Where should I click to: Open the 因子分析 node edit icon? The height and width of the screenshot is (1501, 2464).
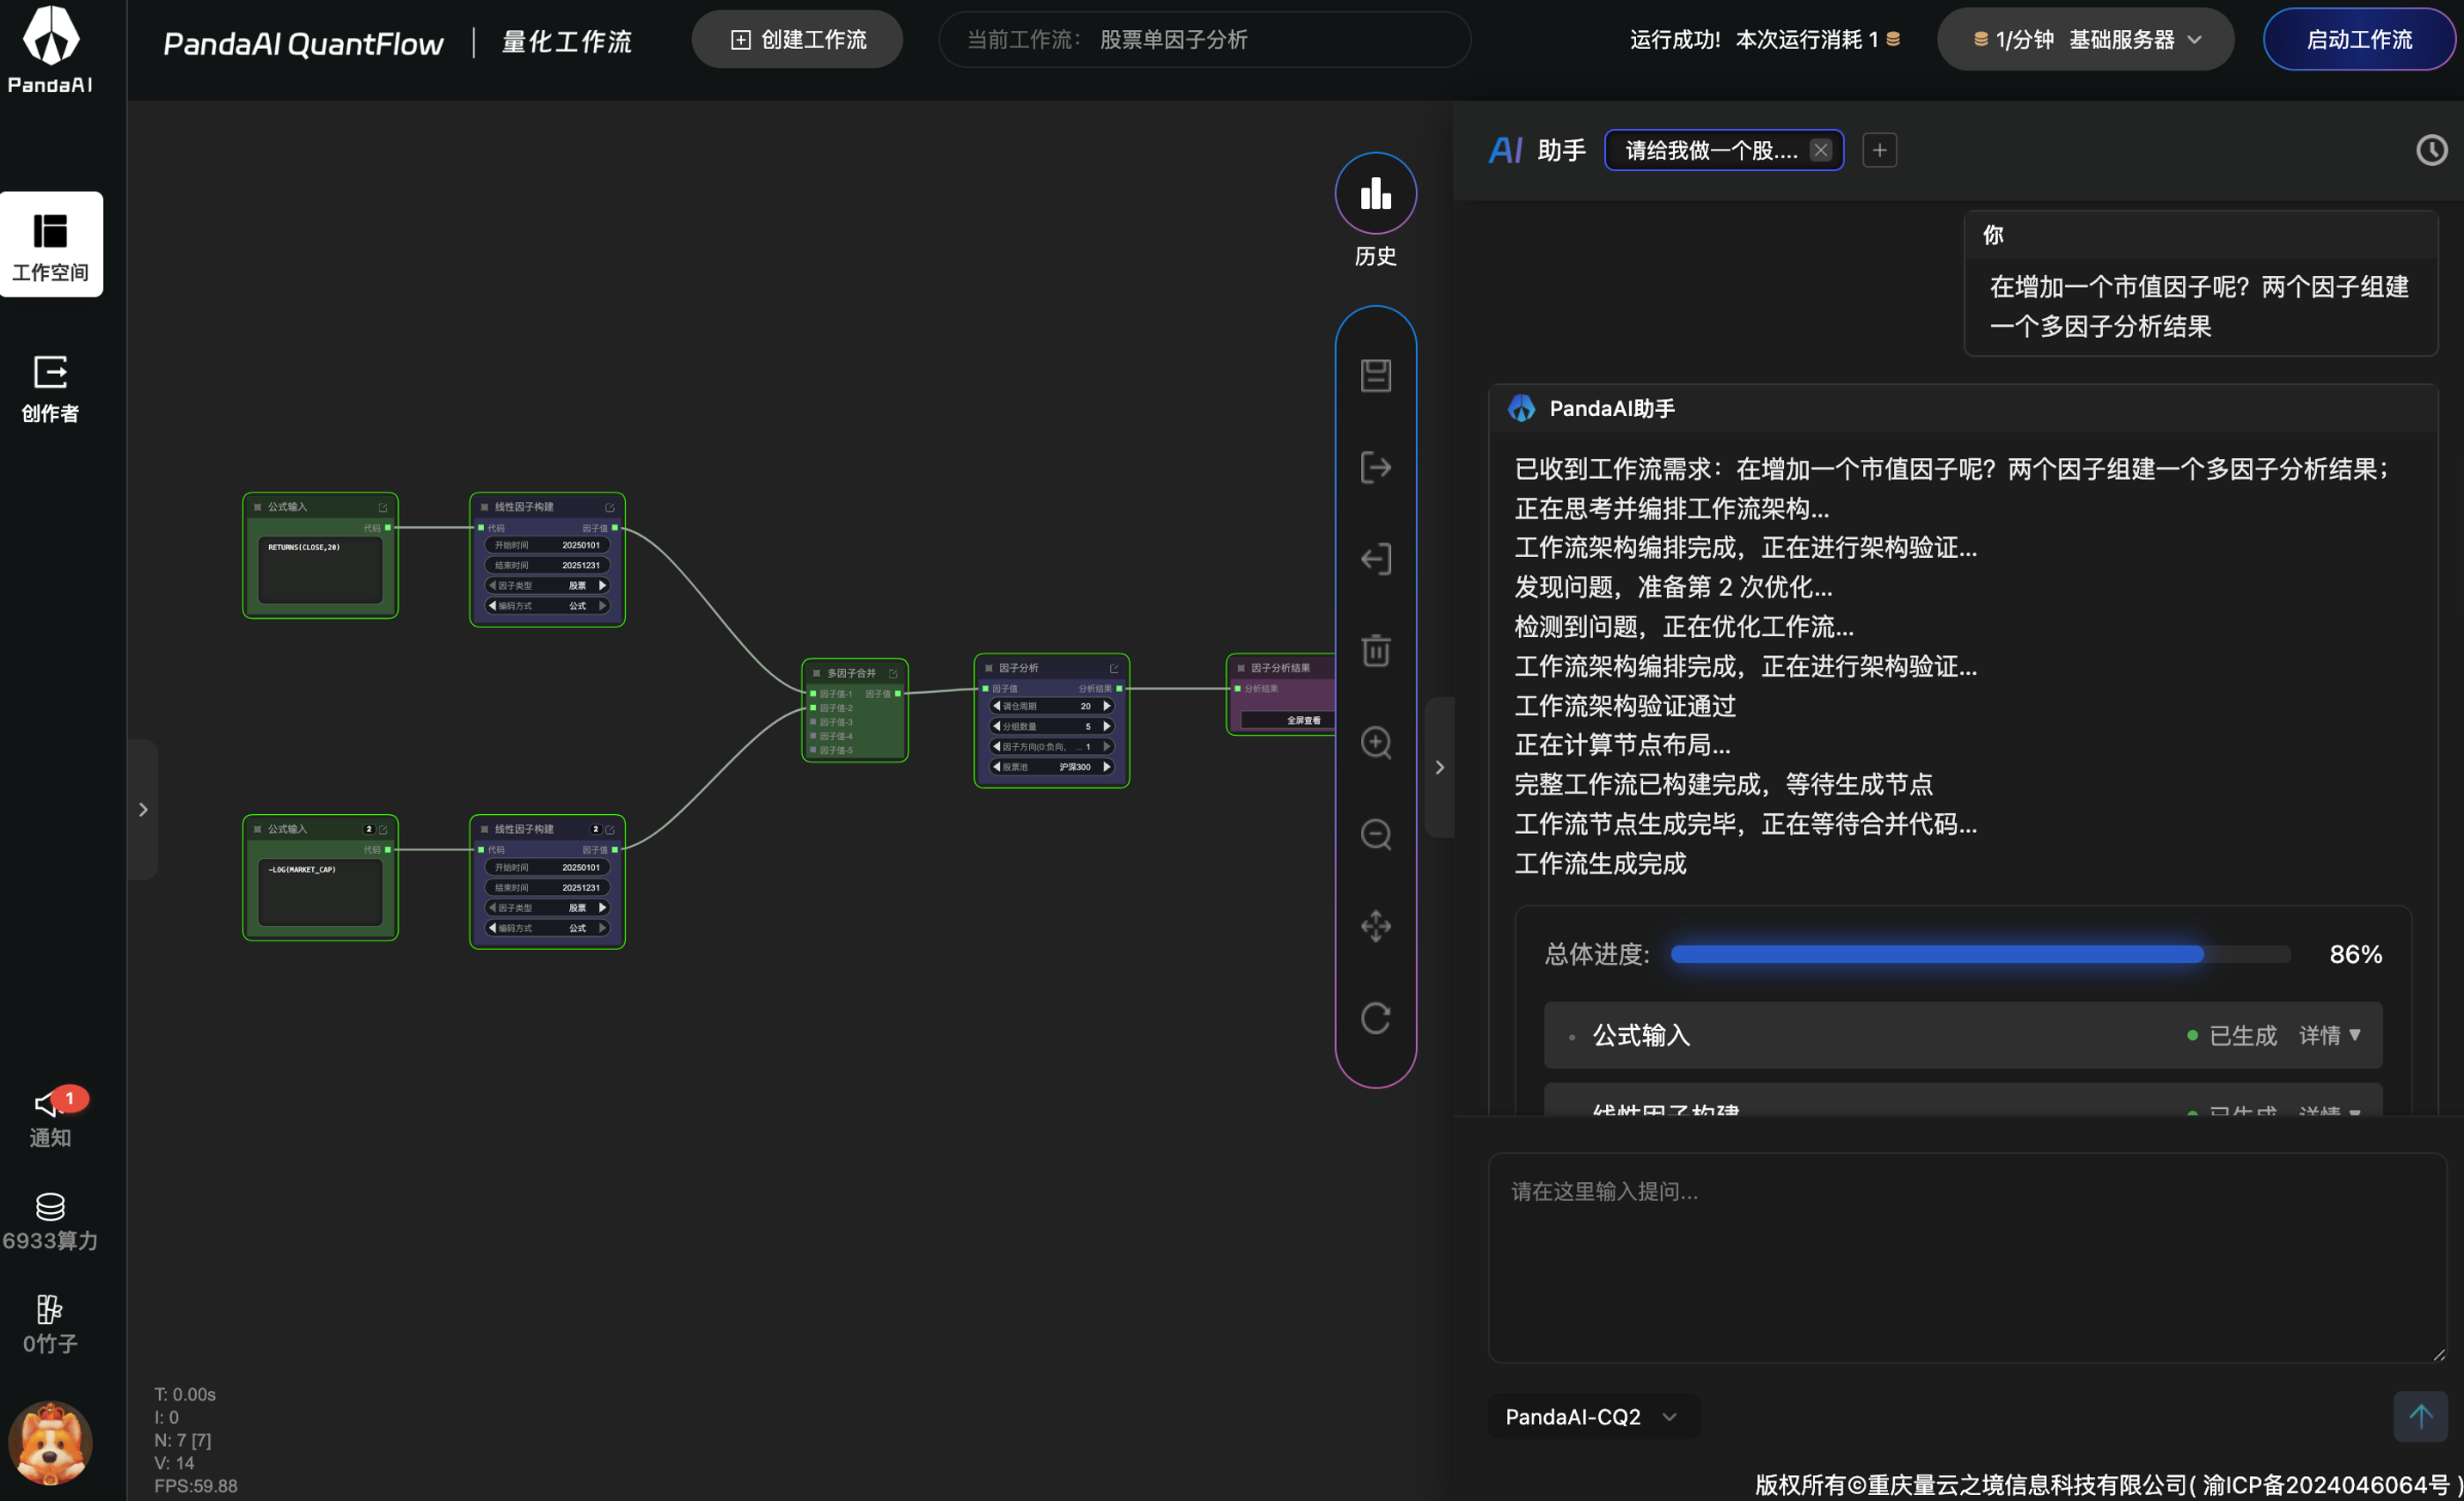pos(1114,668)
